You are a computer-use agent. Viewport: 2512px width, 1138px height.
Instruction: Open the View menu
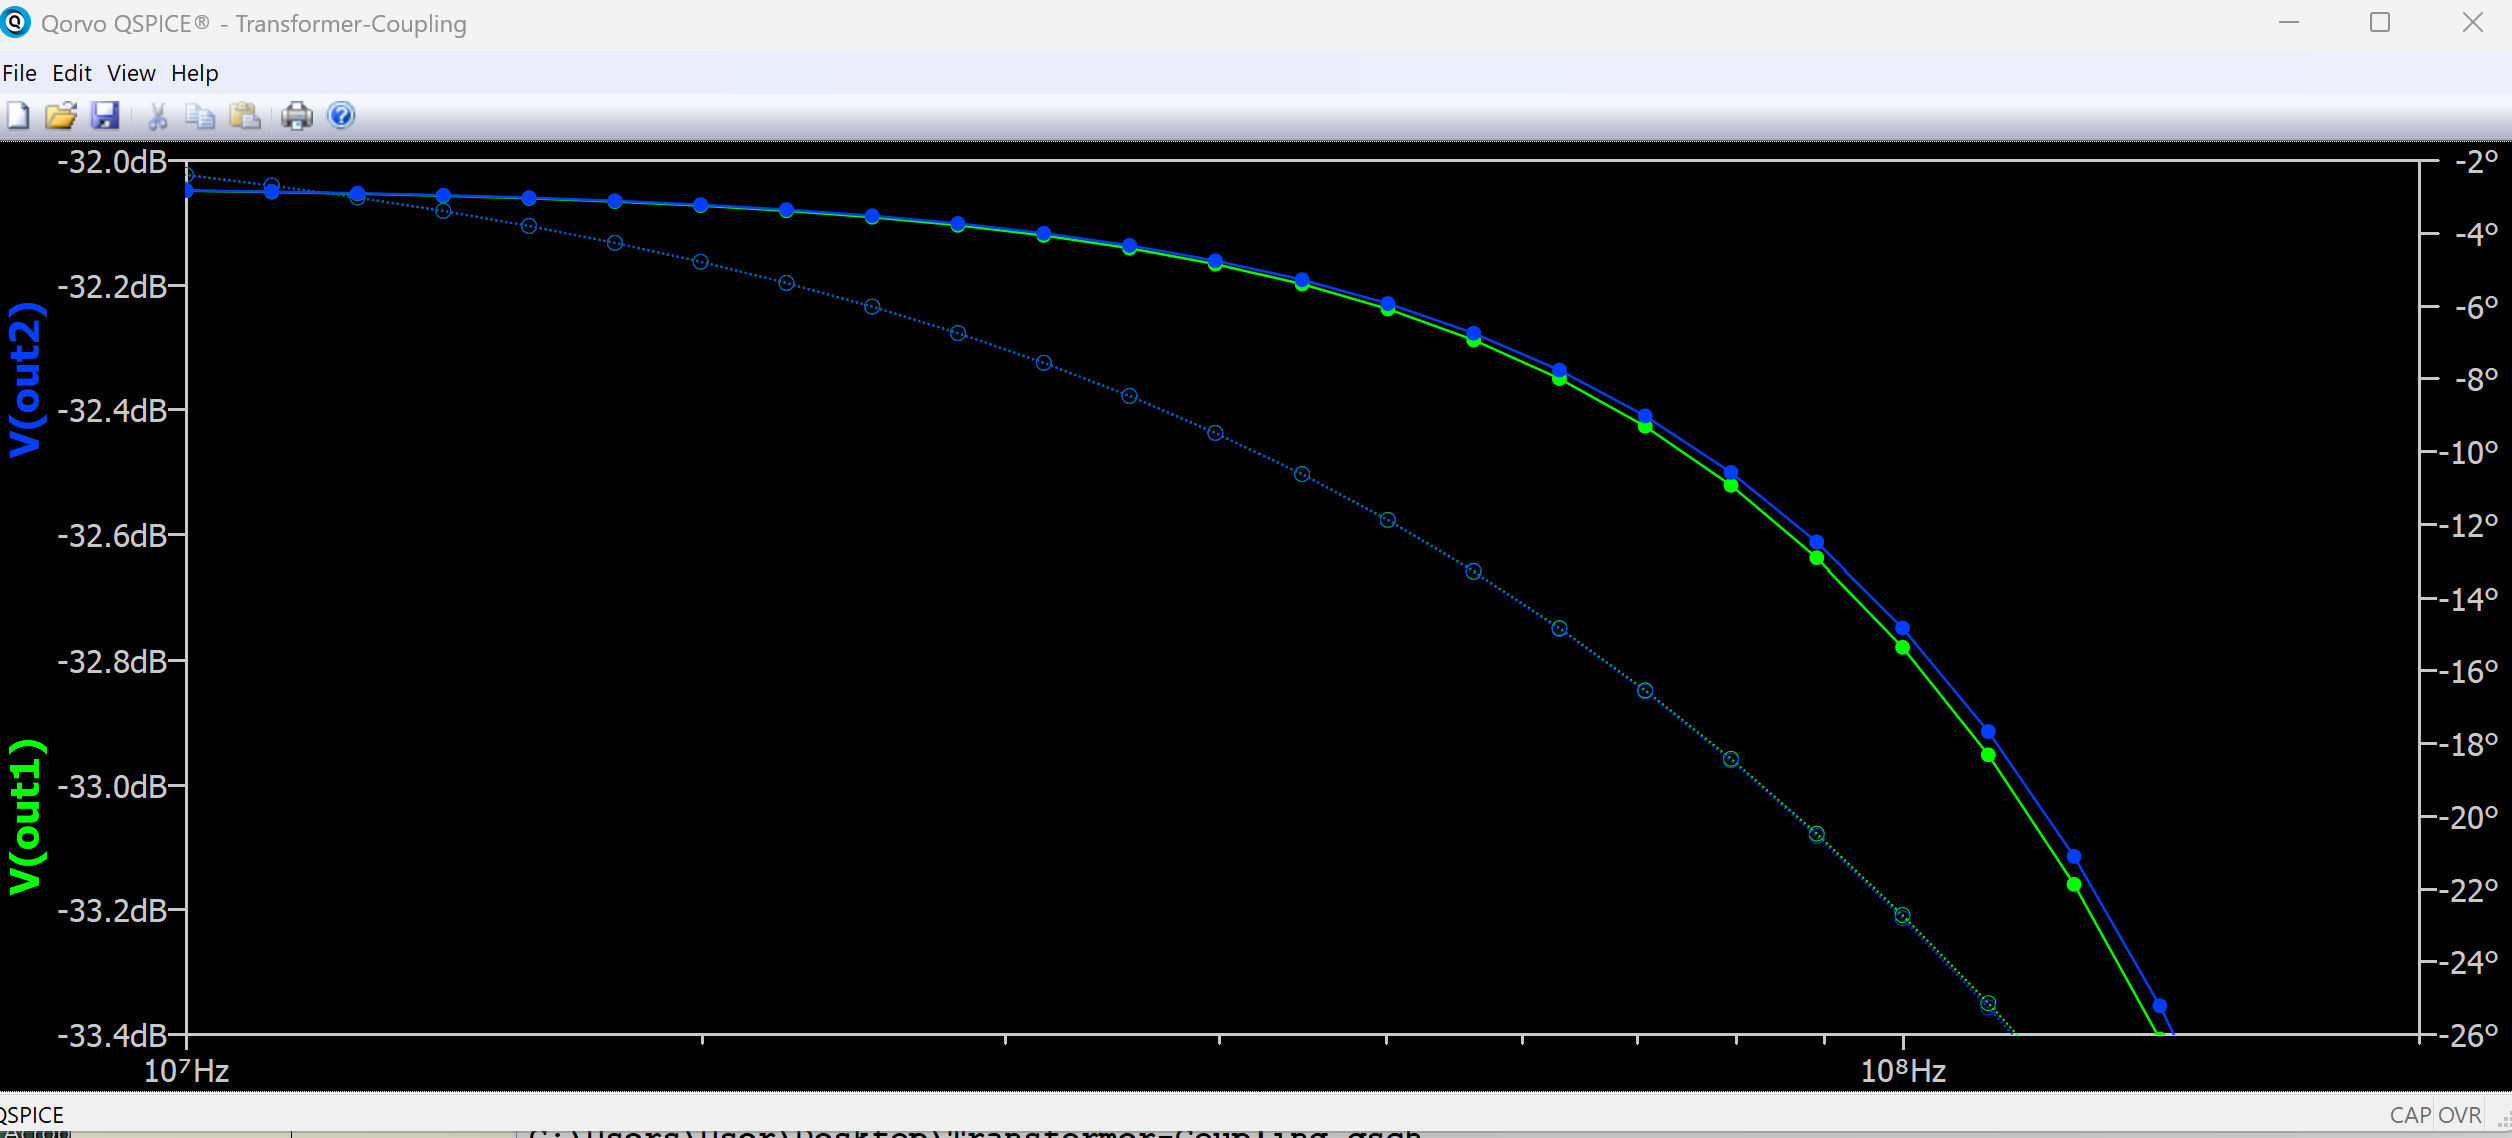pyautogui.click(x=131, y=73)
